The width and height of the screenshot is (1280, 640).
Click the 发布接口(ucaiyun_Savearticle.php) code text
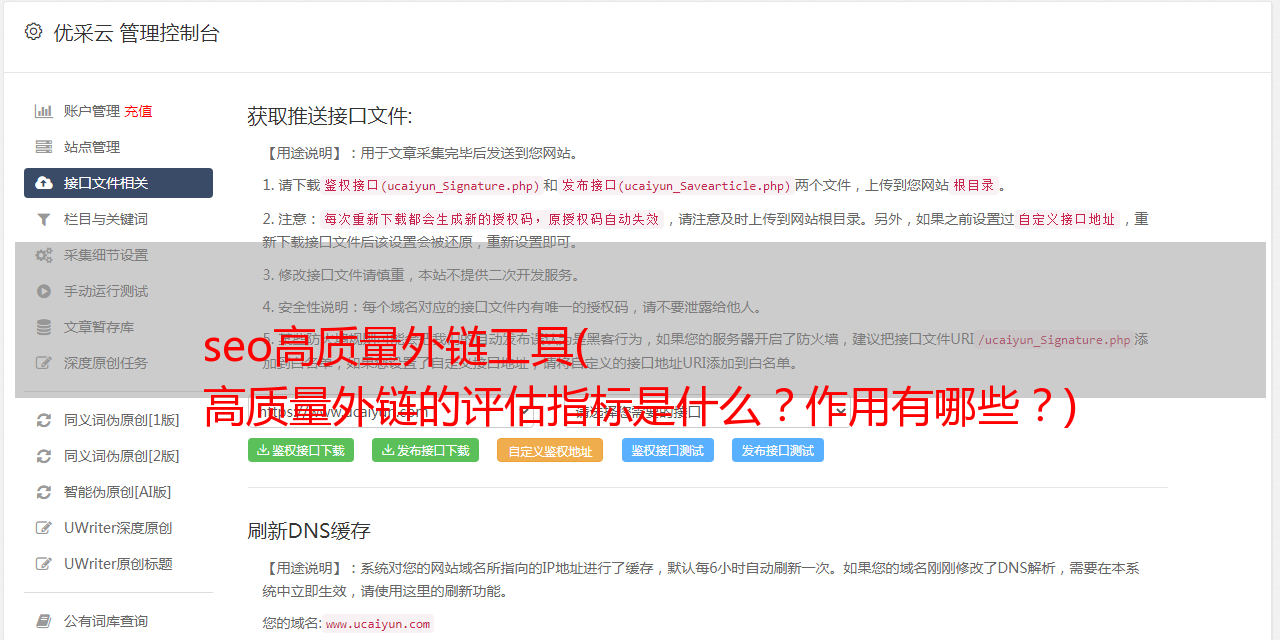676,185
